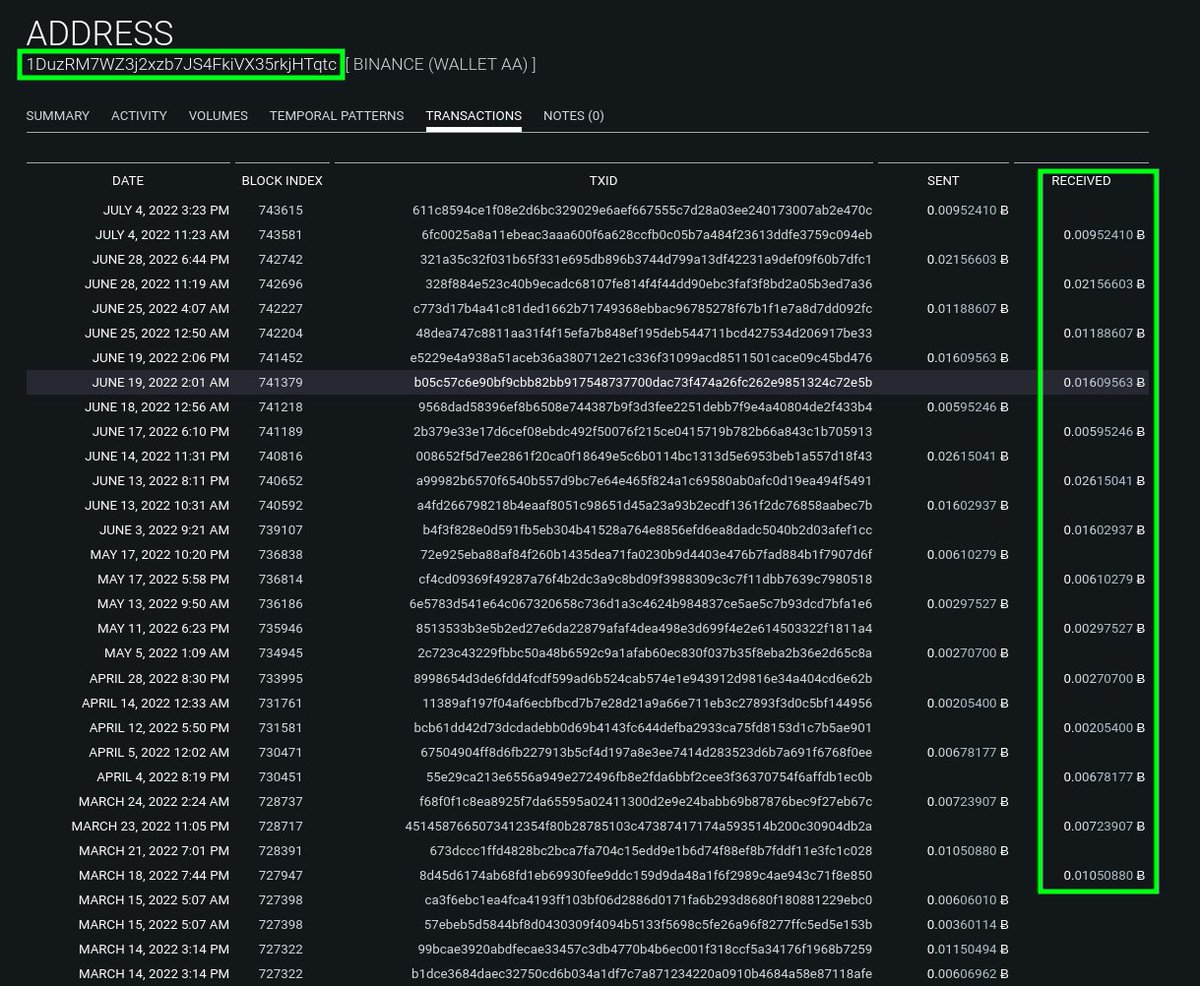The width and height of the screenshot is (1200, 986).
Task: Open transaction starting e5229e4a938a51ac
Action: click(x=641, y=357)
